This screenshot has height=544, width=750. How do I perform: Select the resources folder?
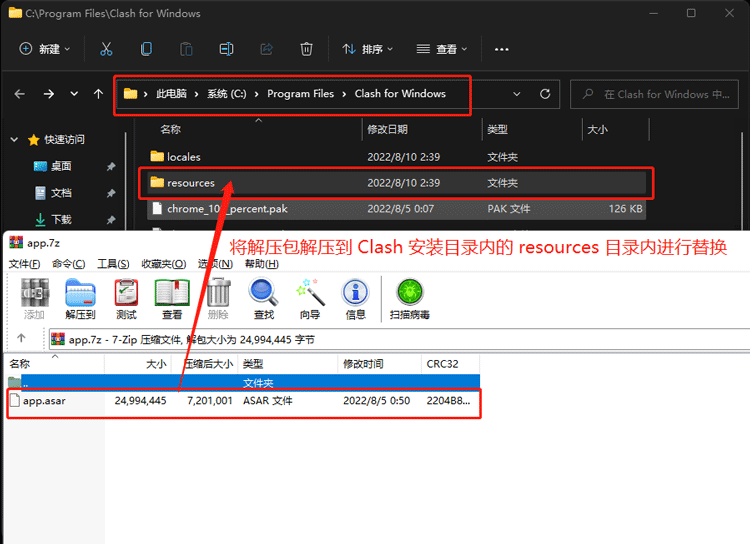point(190,183)
